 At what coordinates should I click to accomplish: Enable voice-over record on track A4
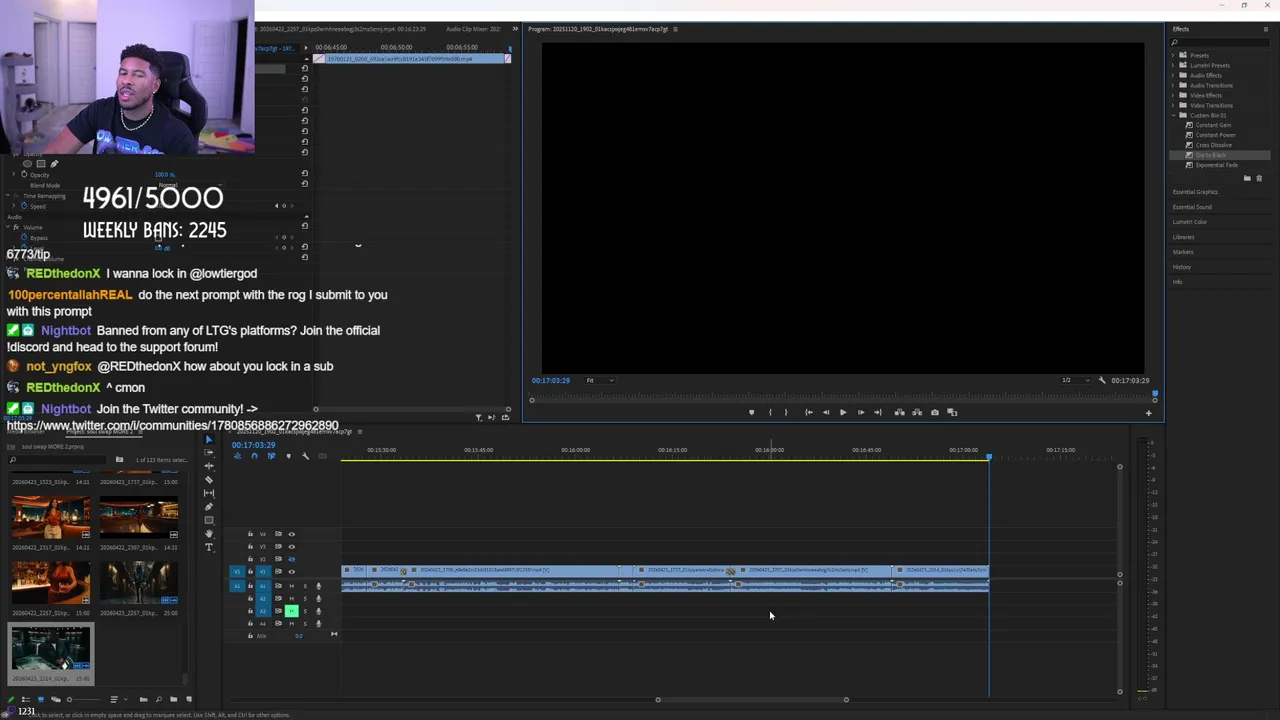[x=318, y=623]
